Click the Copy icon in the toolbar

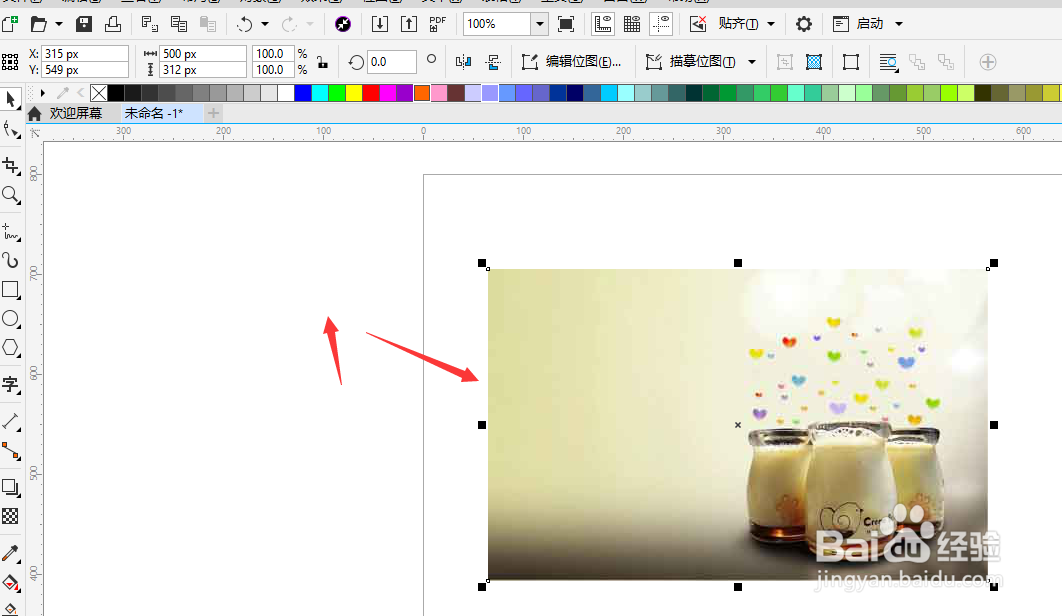[x=179, y=24]
